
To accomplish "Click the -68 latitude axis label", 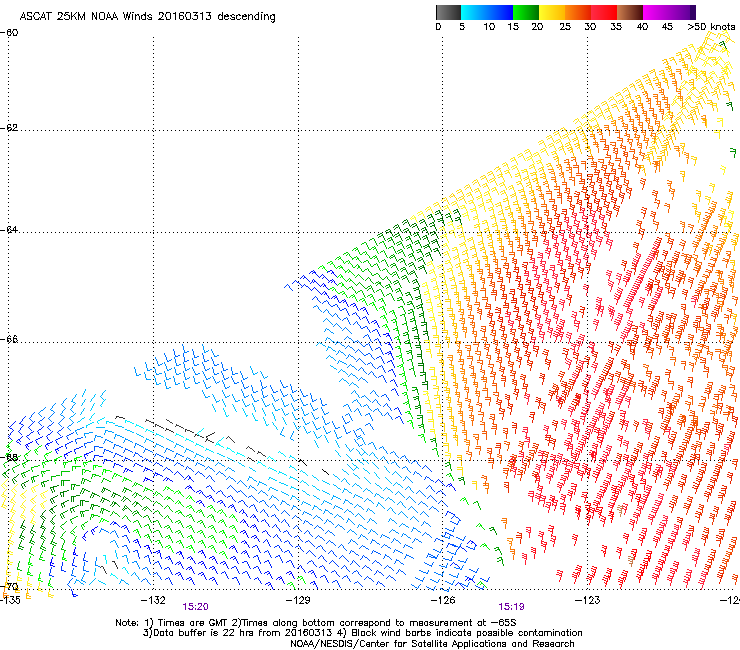I will 9,457.
